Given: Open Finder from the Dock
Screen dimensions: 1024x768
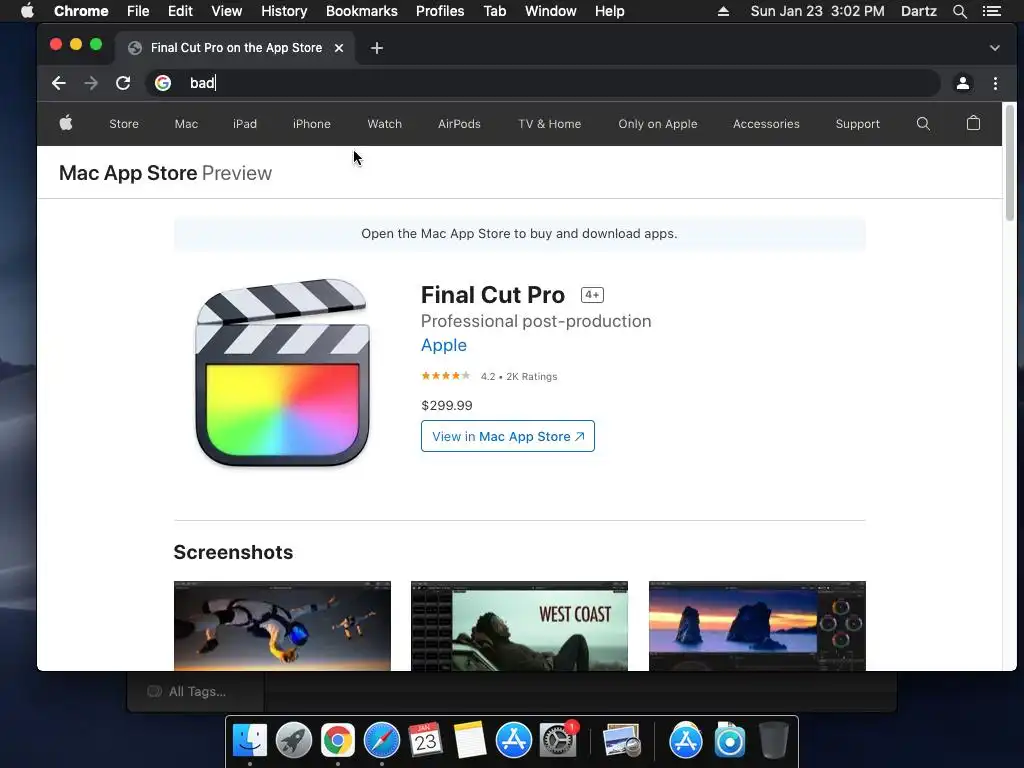Looking at the screenshot, I should [249, 740].
